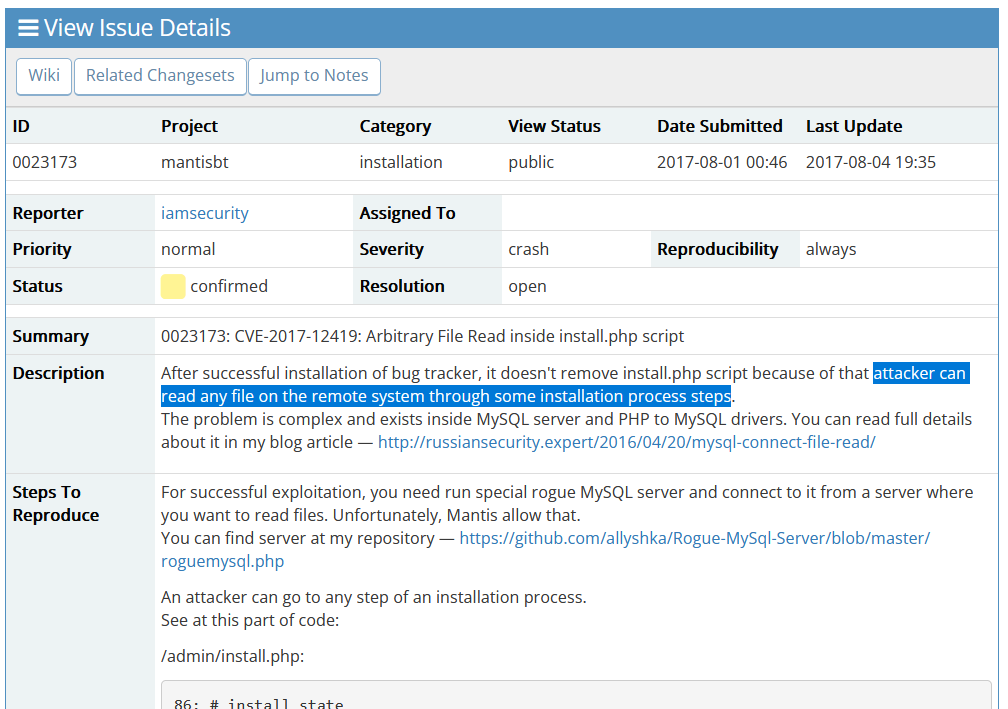Click view status value public
Image resolution: width=1008 pixels, height=709 pixels.
[531, 162]
